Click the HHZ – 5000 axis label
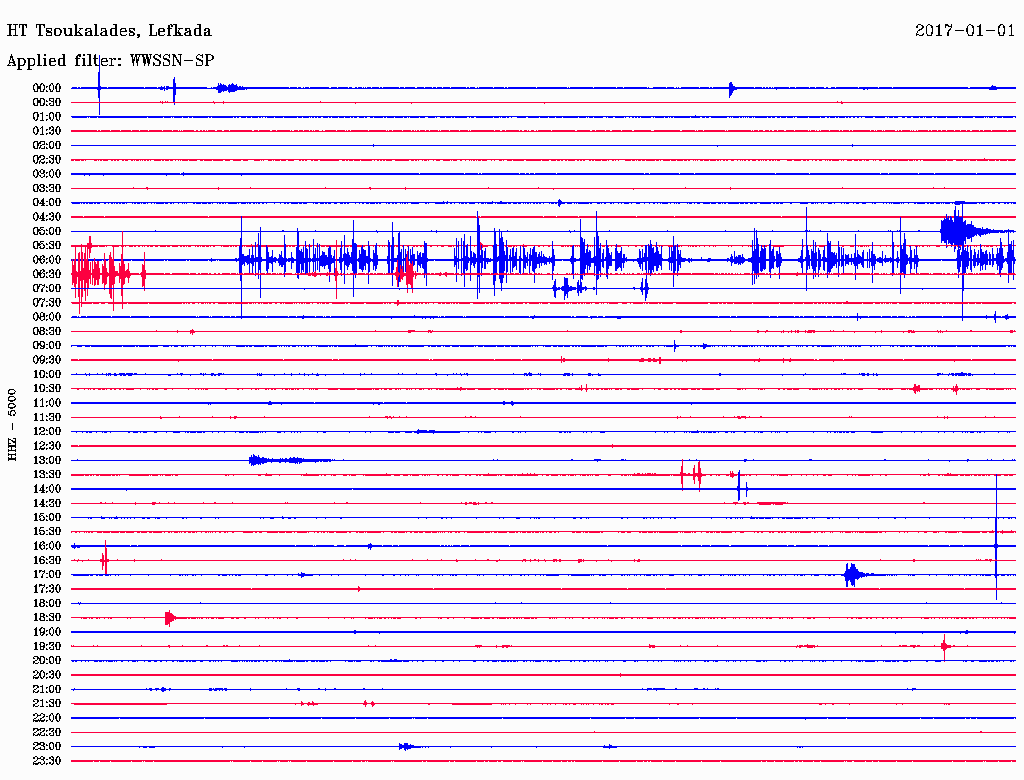Screen dimensions: 1024x780 point(12,425)
